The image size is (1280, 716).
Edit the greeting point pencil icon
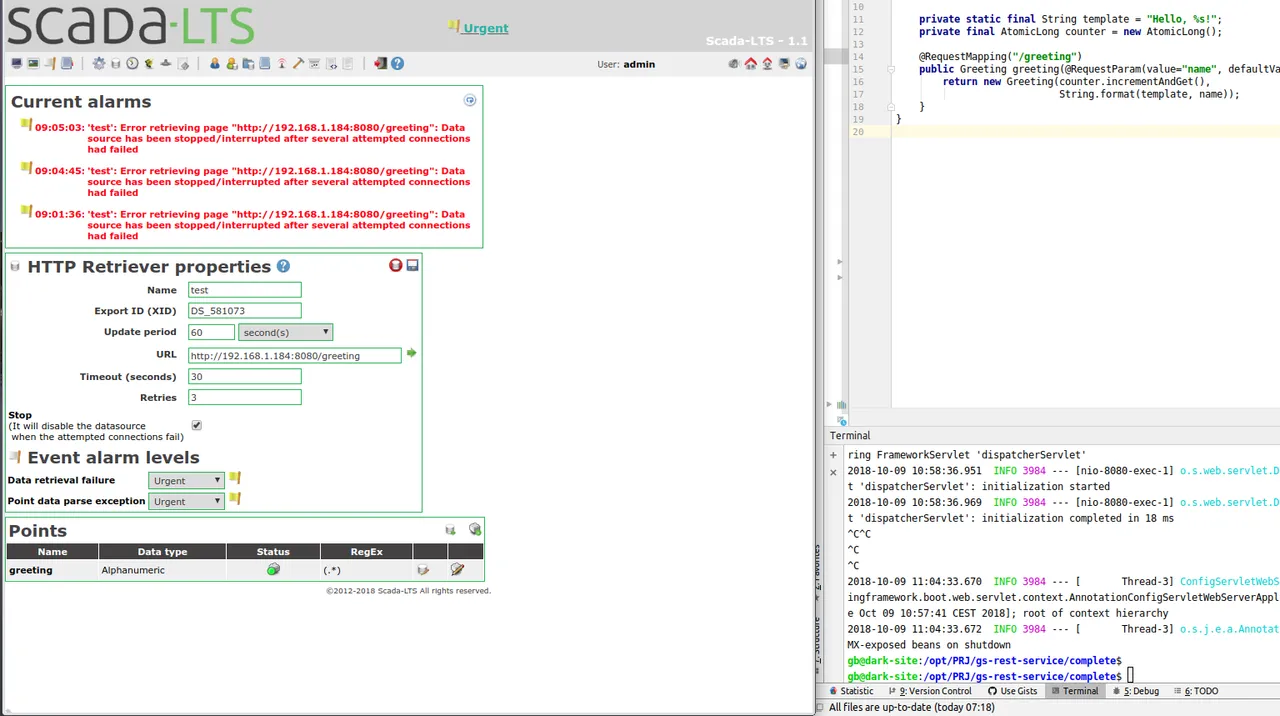(457, 569)
